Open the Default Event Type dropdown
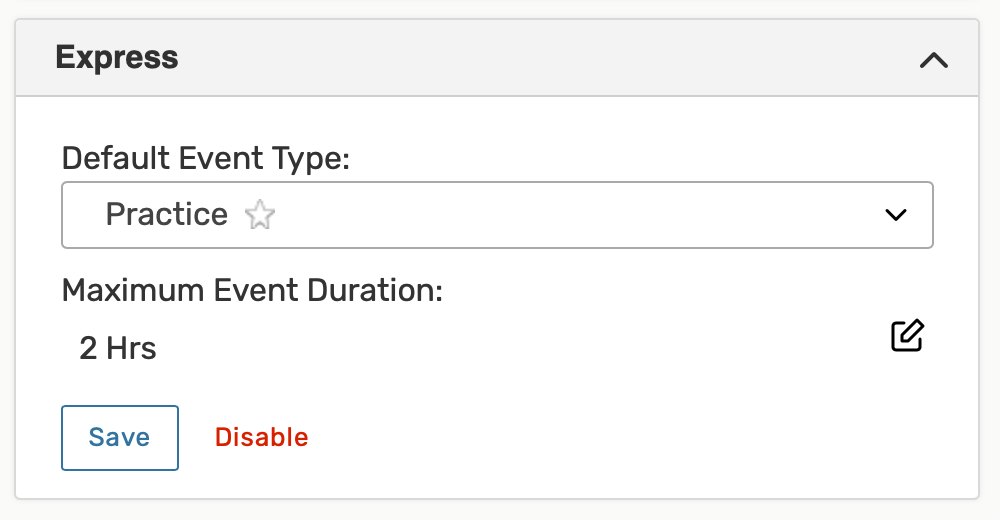This screenshot has width=1000, height=520. 497,215
